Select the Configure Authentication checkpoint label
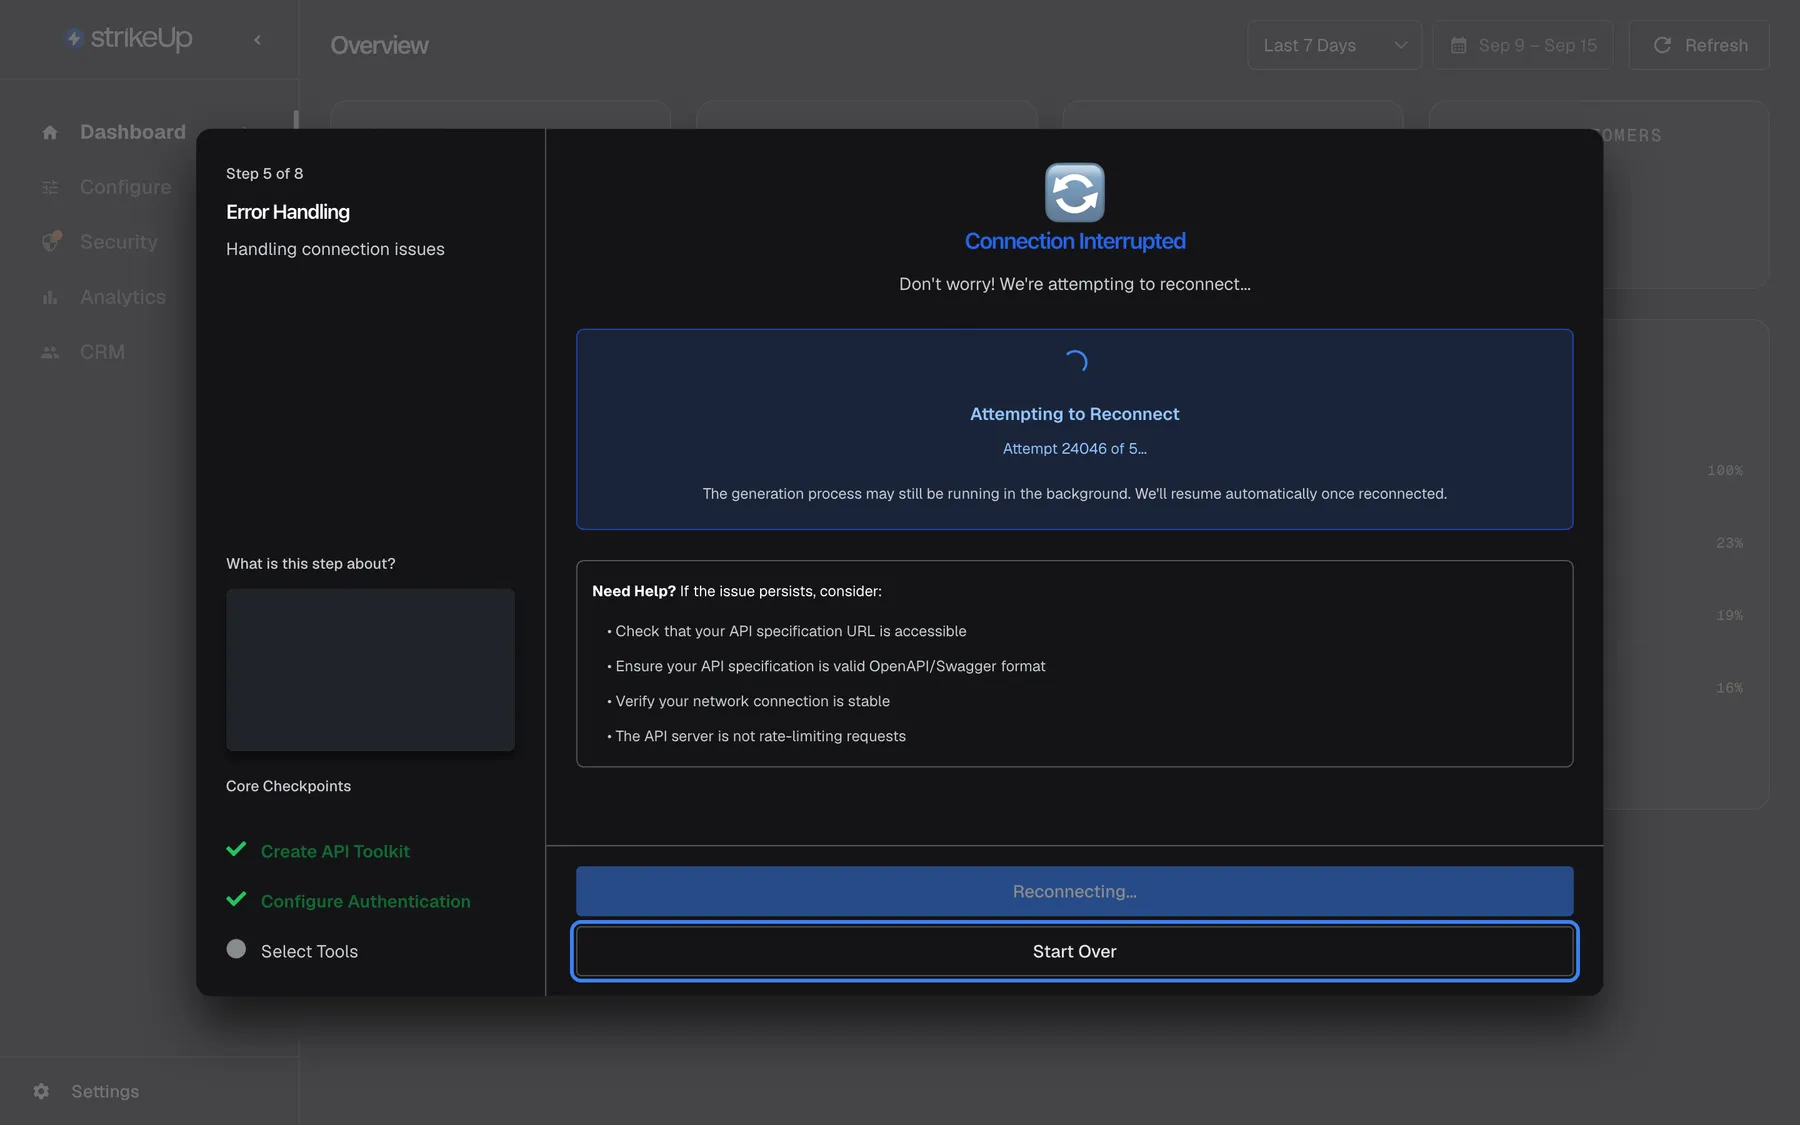The height and width of the screenshot is (1125, 1800). pos(366,901)
